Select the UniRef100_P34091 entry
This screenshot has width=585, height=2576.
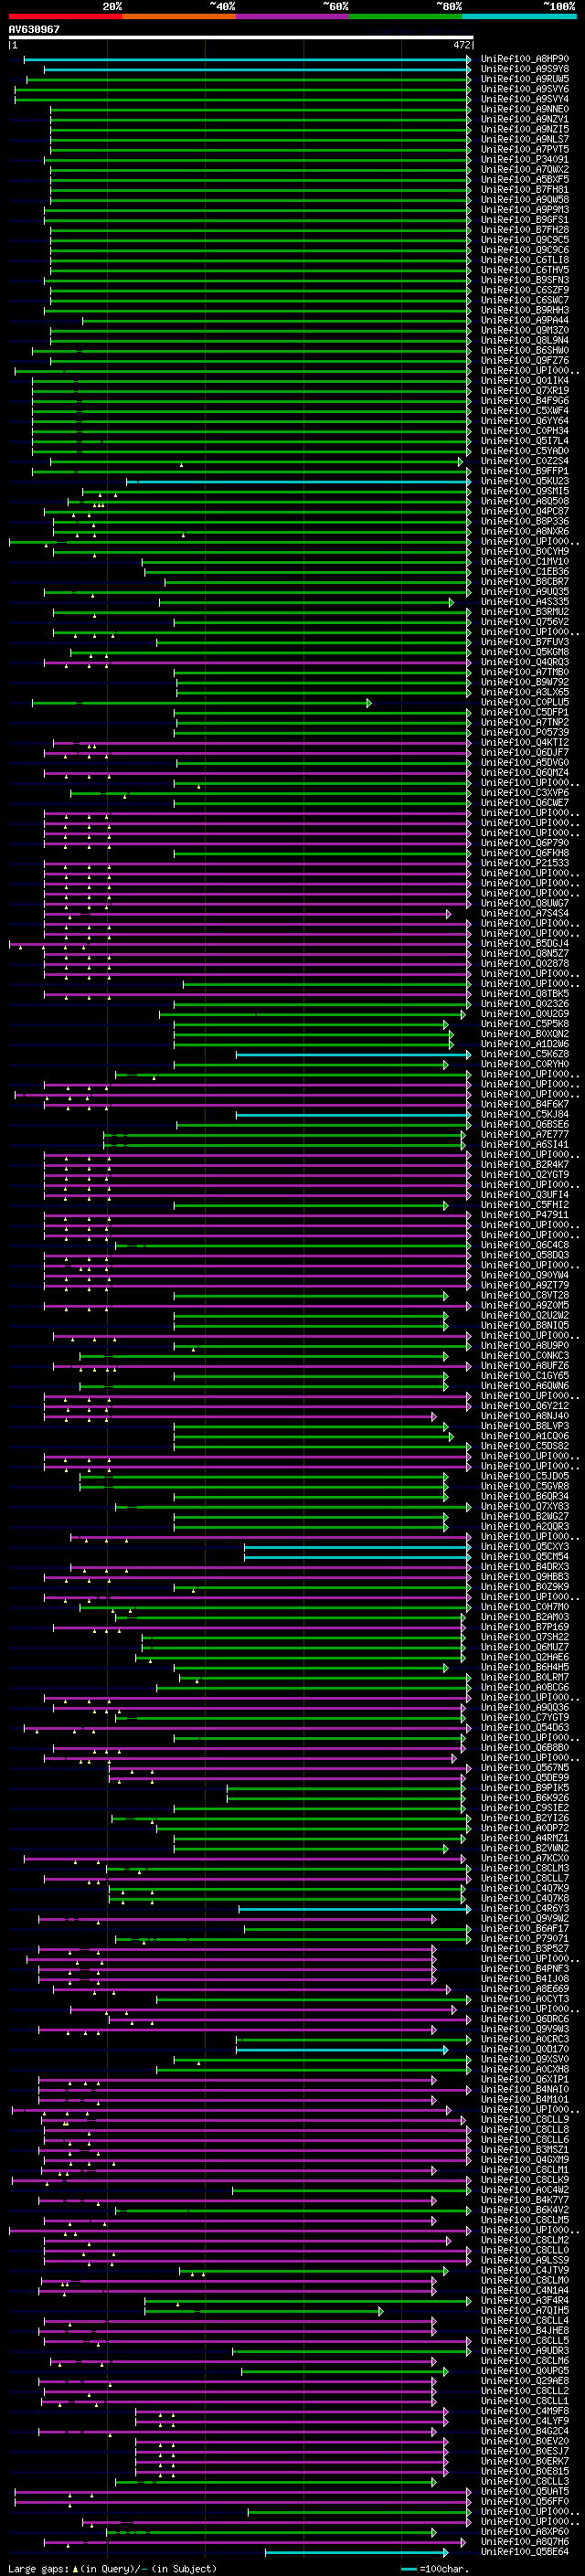pos(525,159)
